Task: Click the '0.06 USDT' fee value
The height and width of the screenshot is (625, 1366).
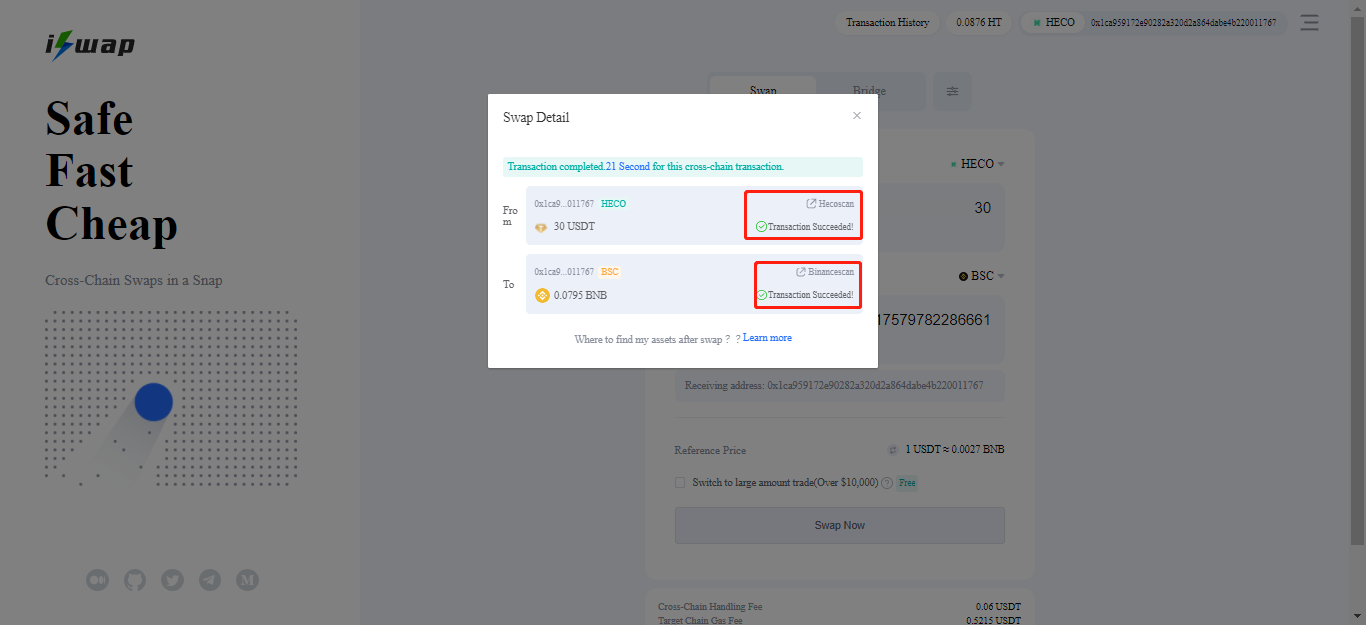Action: 998,607
